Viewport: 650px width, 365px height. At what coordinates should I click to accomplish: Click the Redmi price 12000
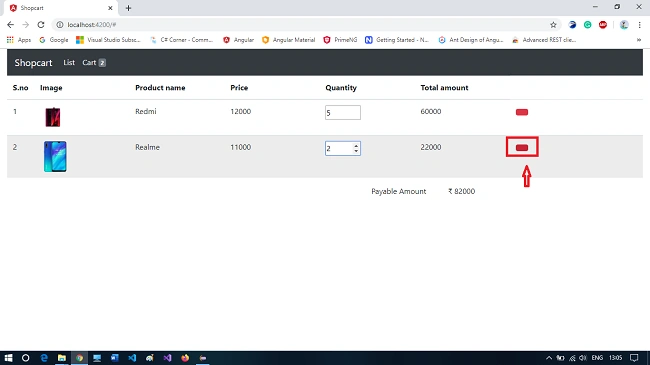coord(240,112)
